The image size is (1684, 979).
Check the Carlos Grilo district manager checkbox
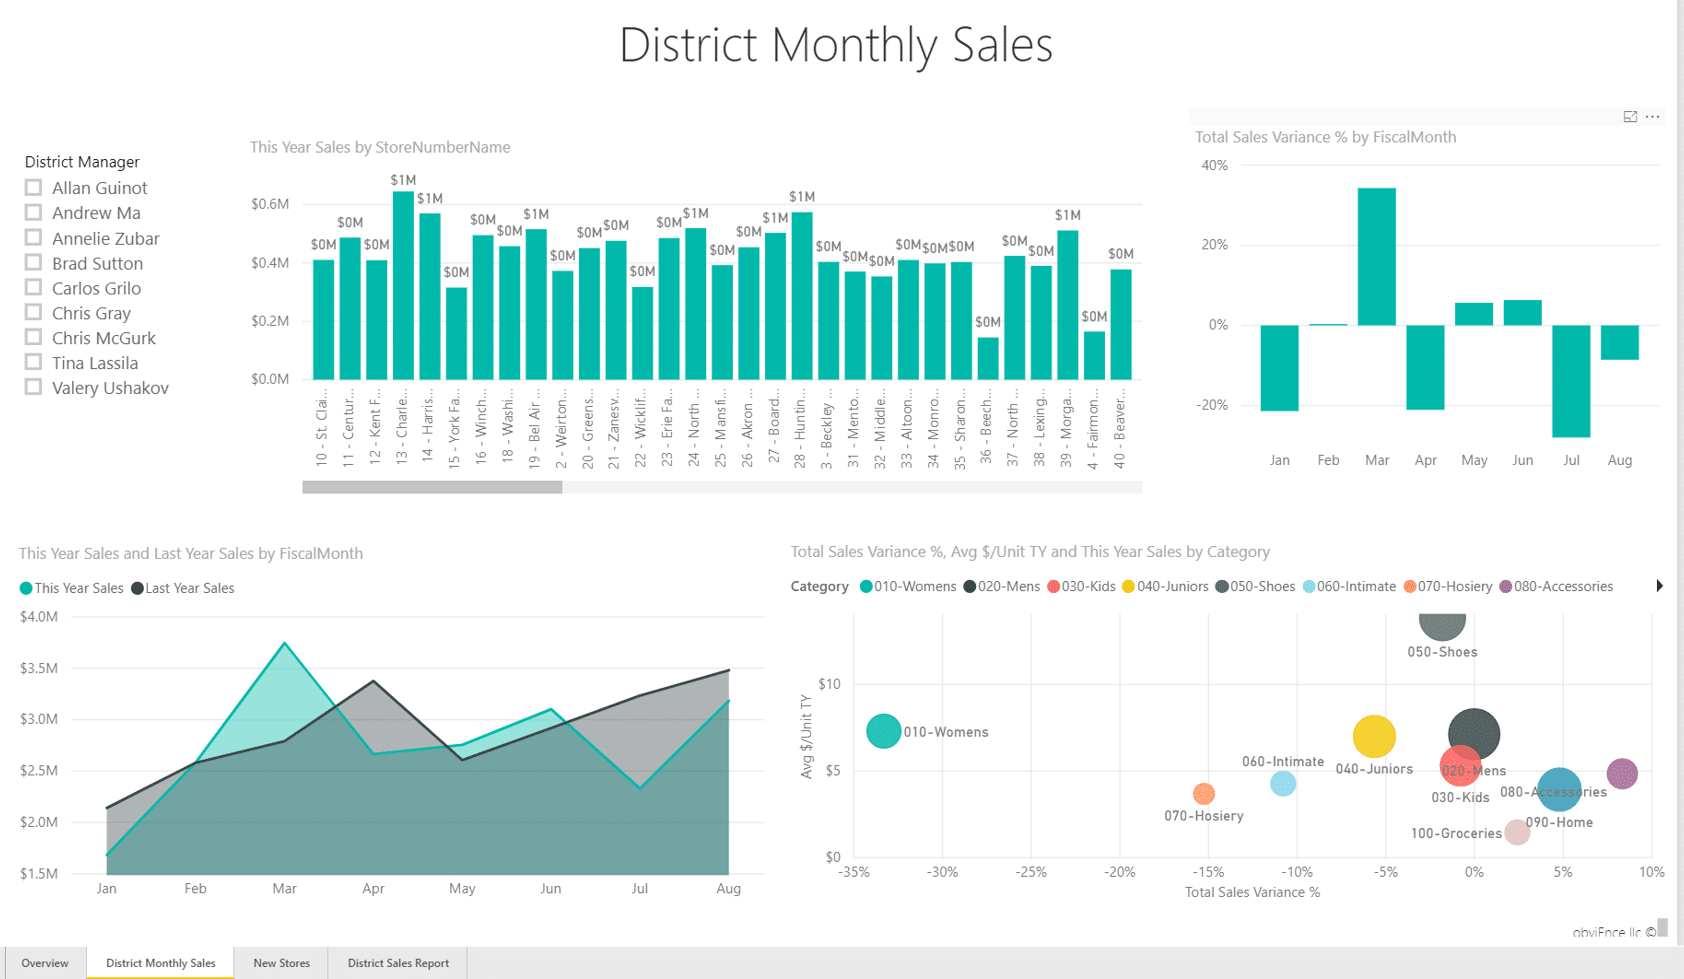point(33,287)
